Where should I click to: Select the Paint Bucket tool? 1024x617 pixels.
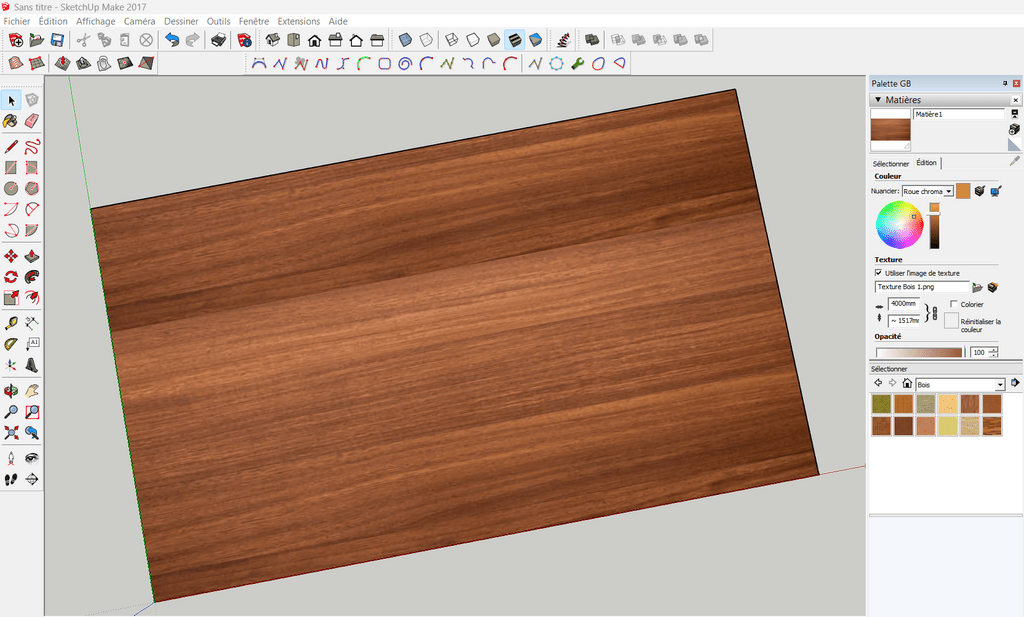pyautogui.click(x=11, y=121)
